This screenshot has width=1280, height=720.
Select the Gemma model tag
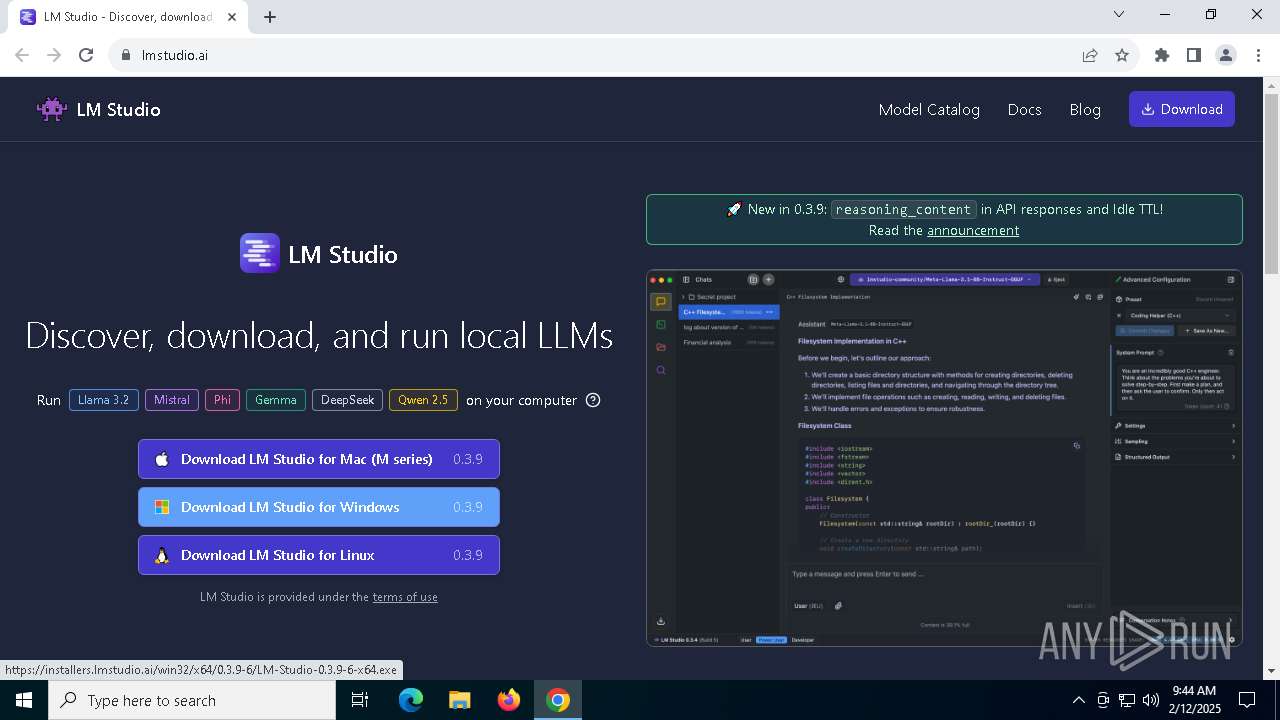pos(276,400)
